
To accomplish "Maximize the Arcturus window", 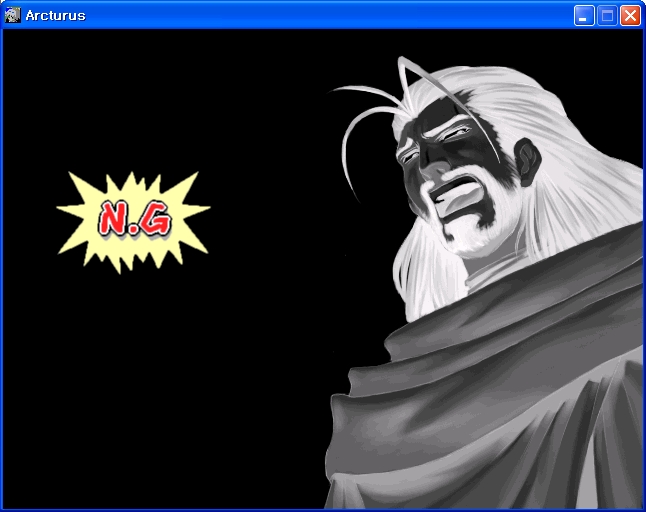I will coord(607,15).
